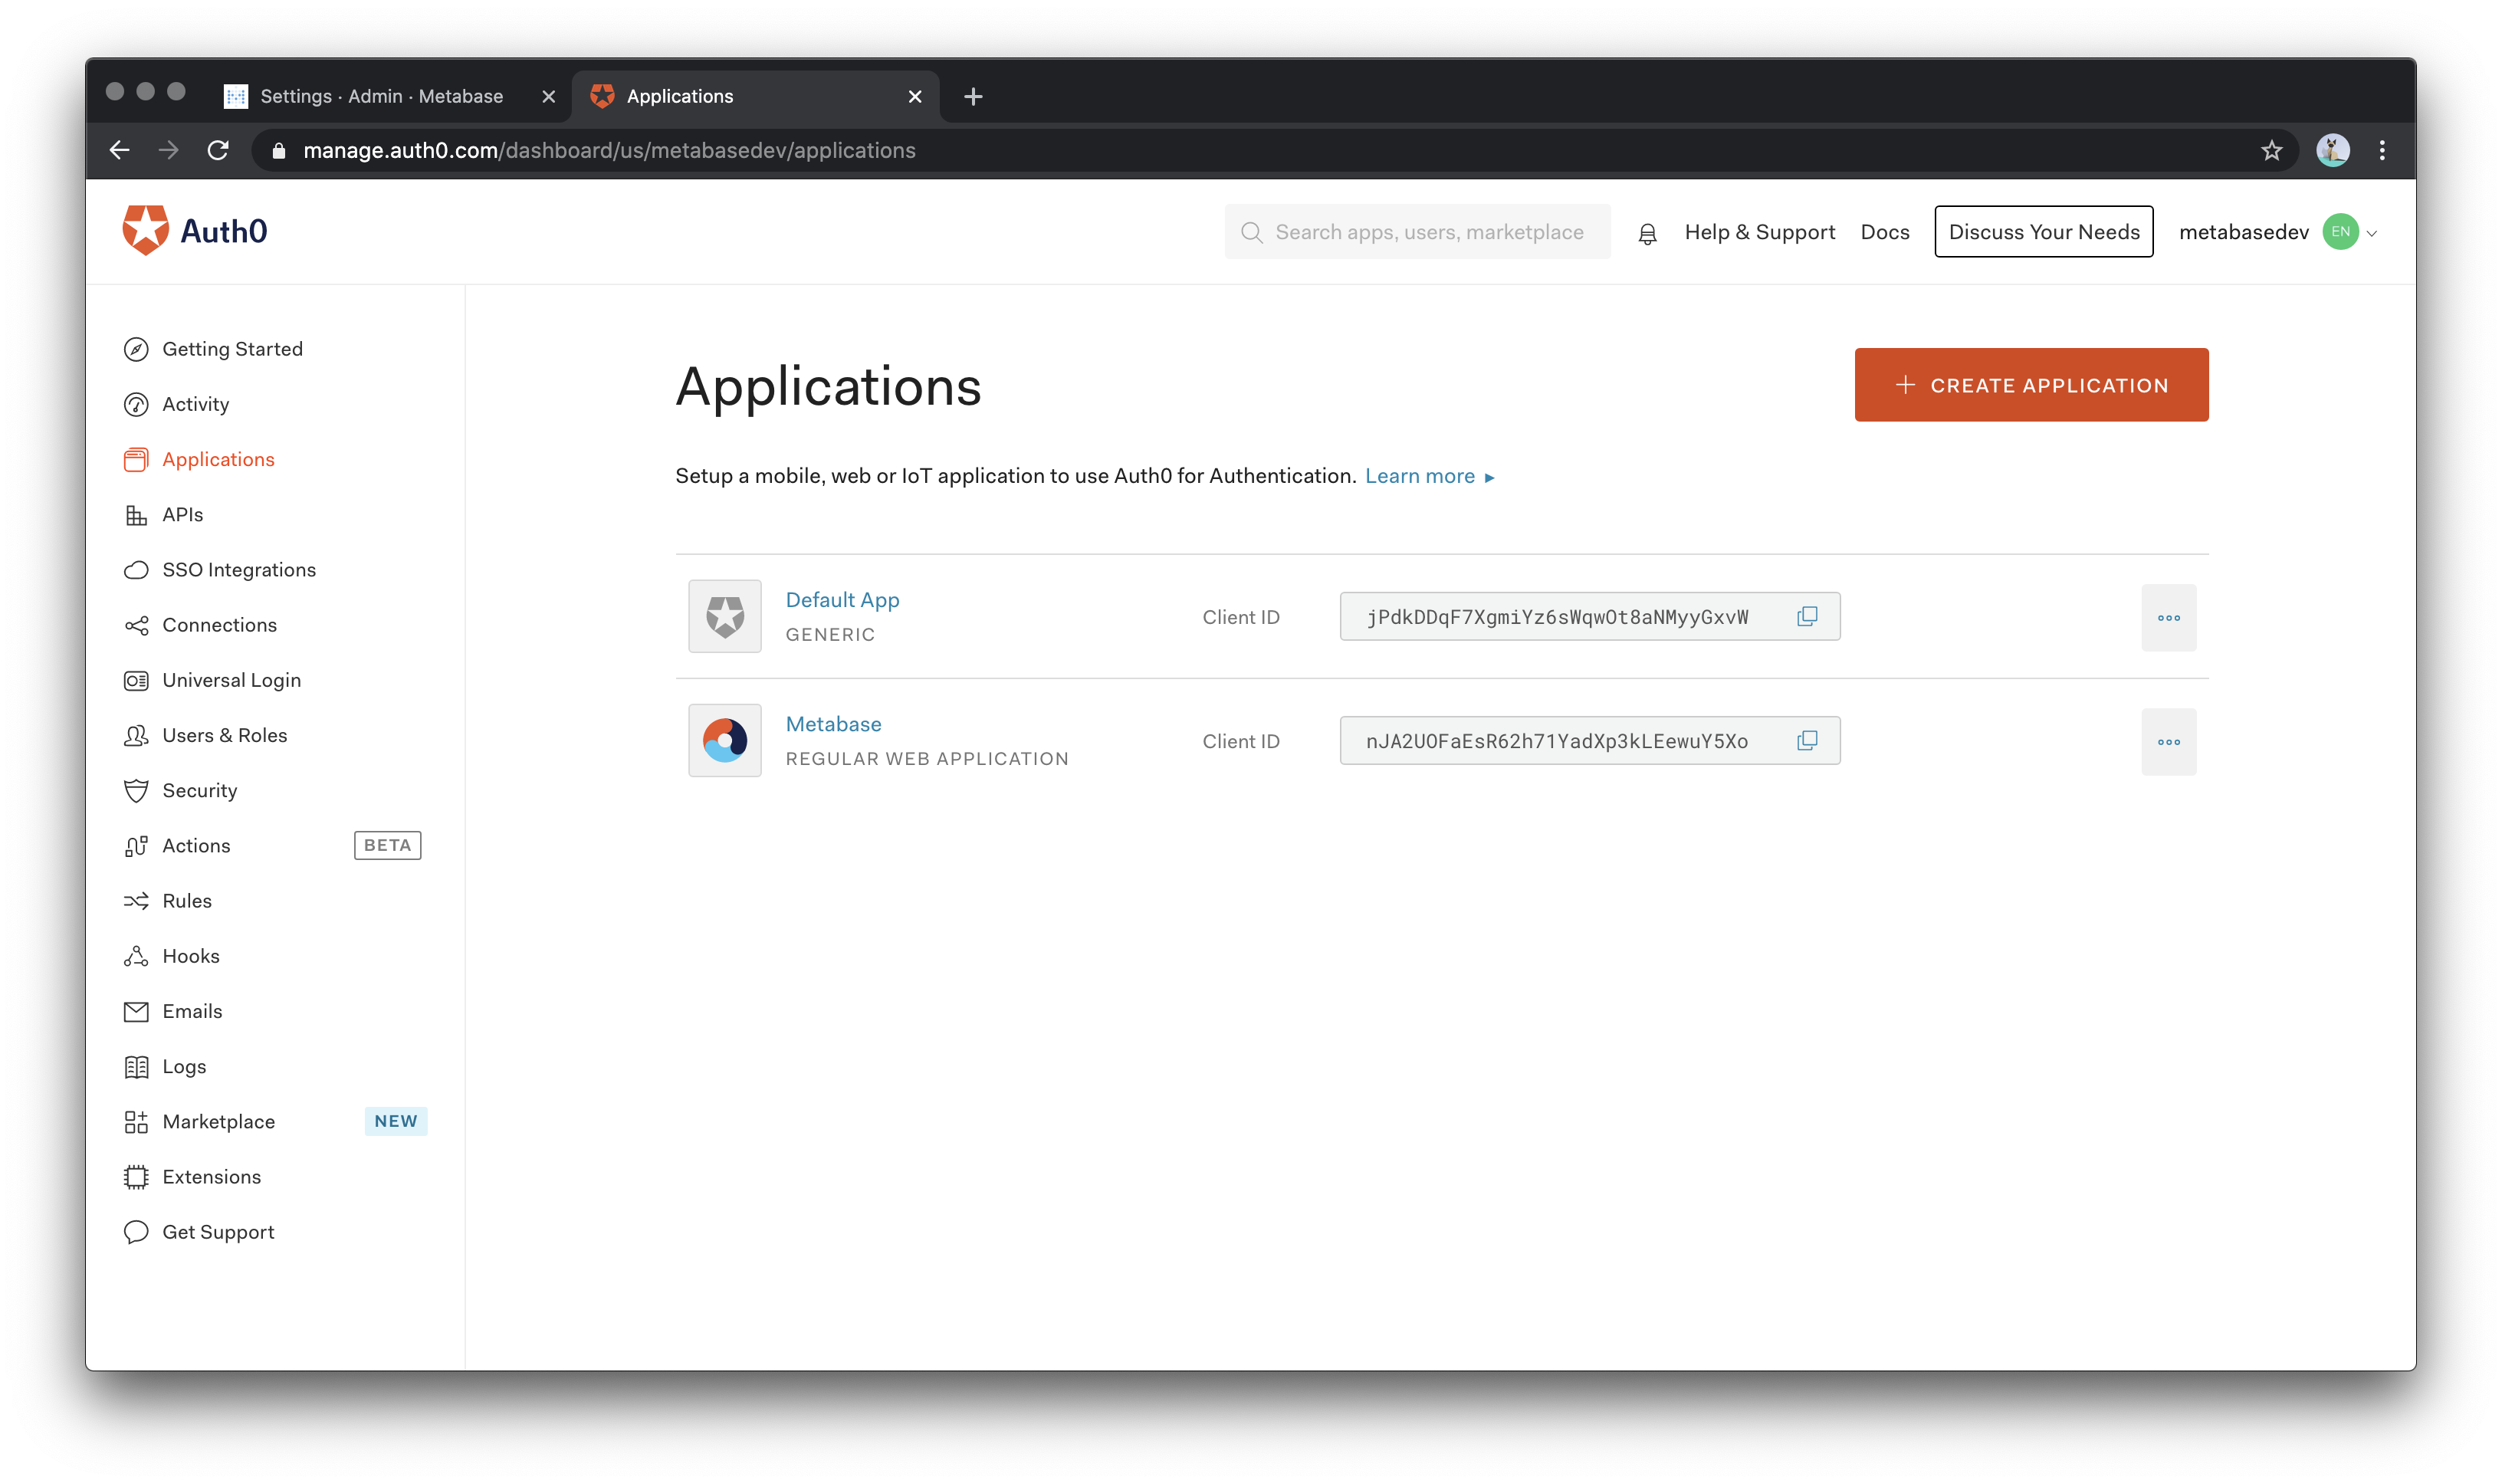This screenshot has width=2502, height=1484.
Task: Open Getting Started section
Action: point(231,348)
